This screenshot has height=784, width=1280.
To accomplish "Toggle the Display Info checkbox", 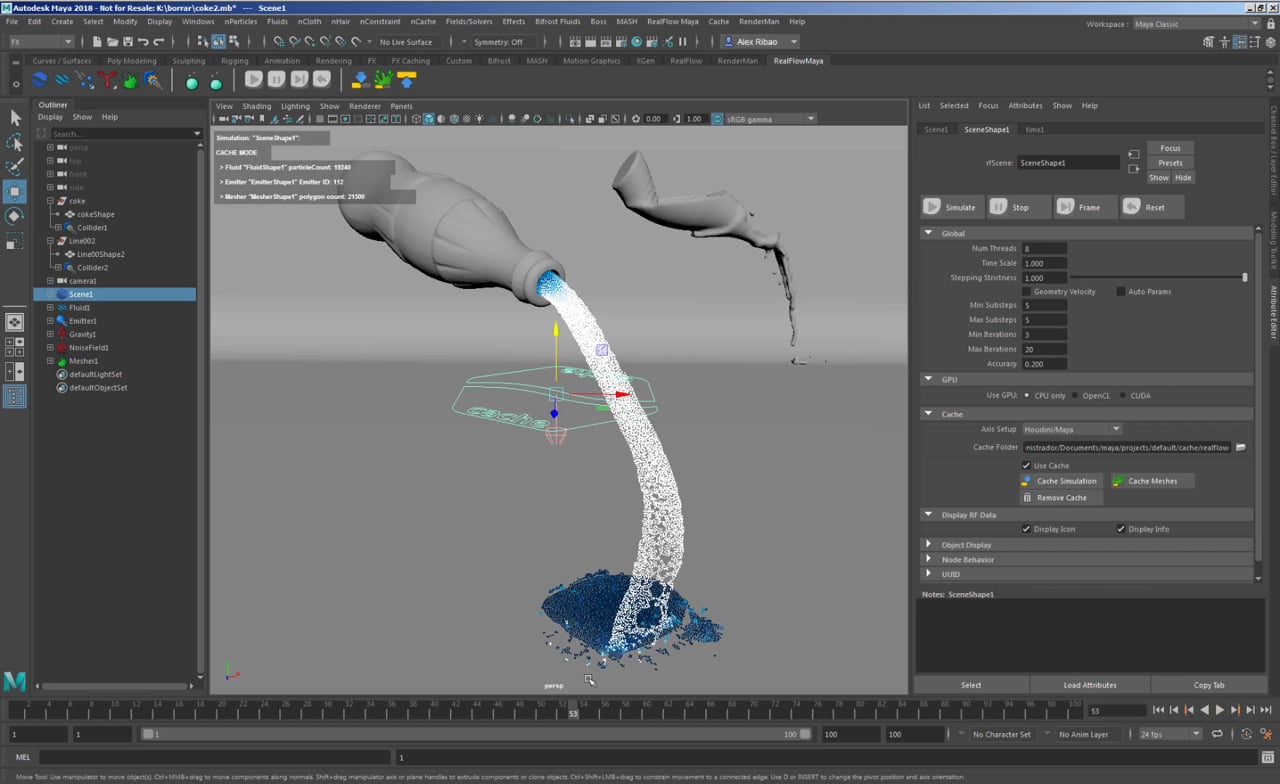I will point(1121,529).
